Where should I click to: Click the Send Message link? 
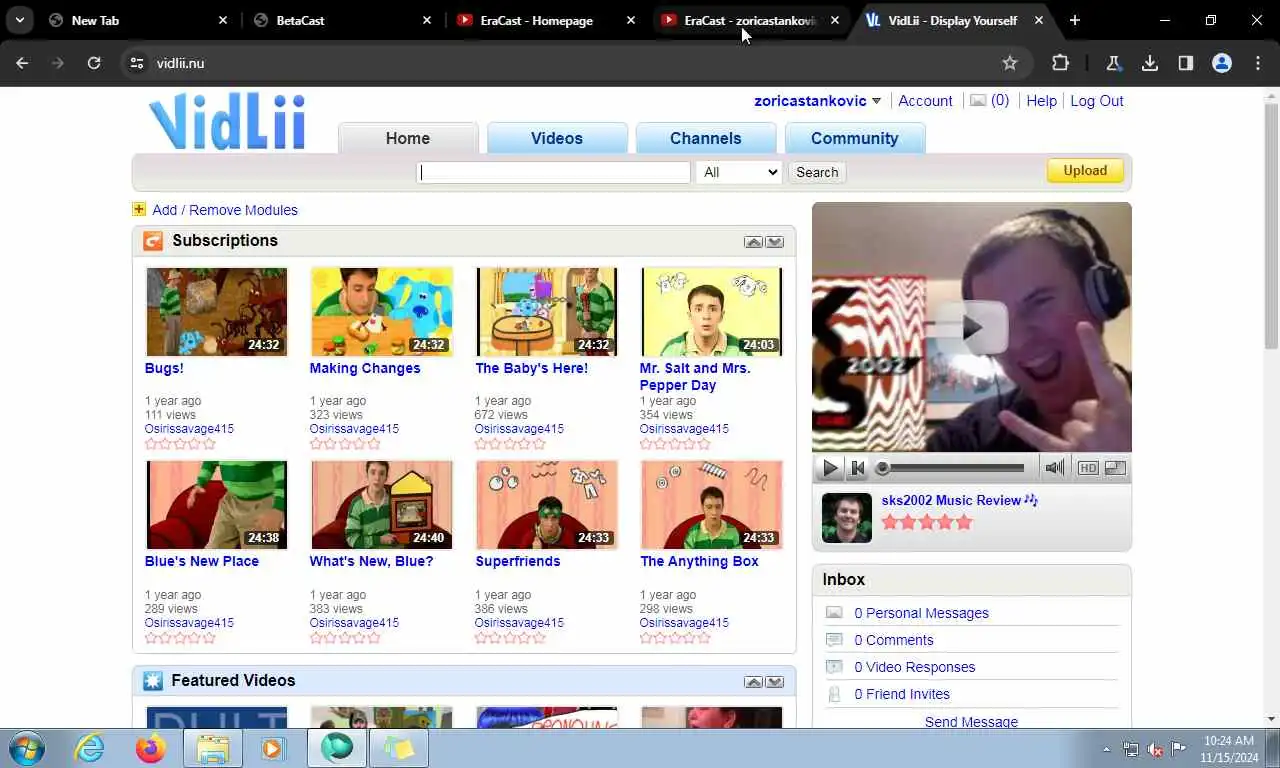tap(971, 722)
